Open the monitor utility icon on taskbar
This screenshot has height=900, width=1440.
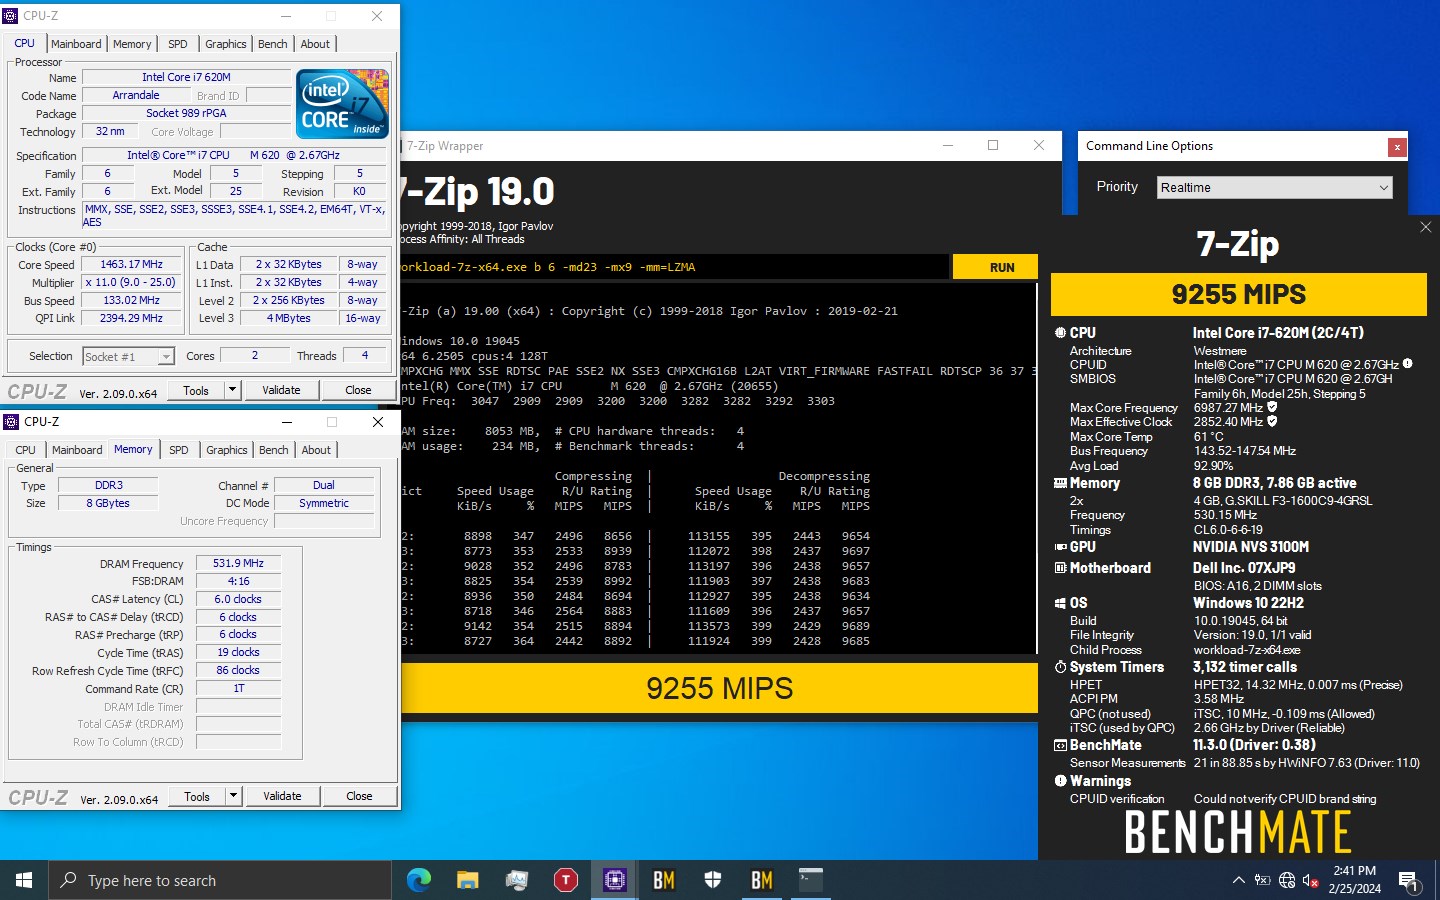point(516,880)
